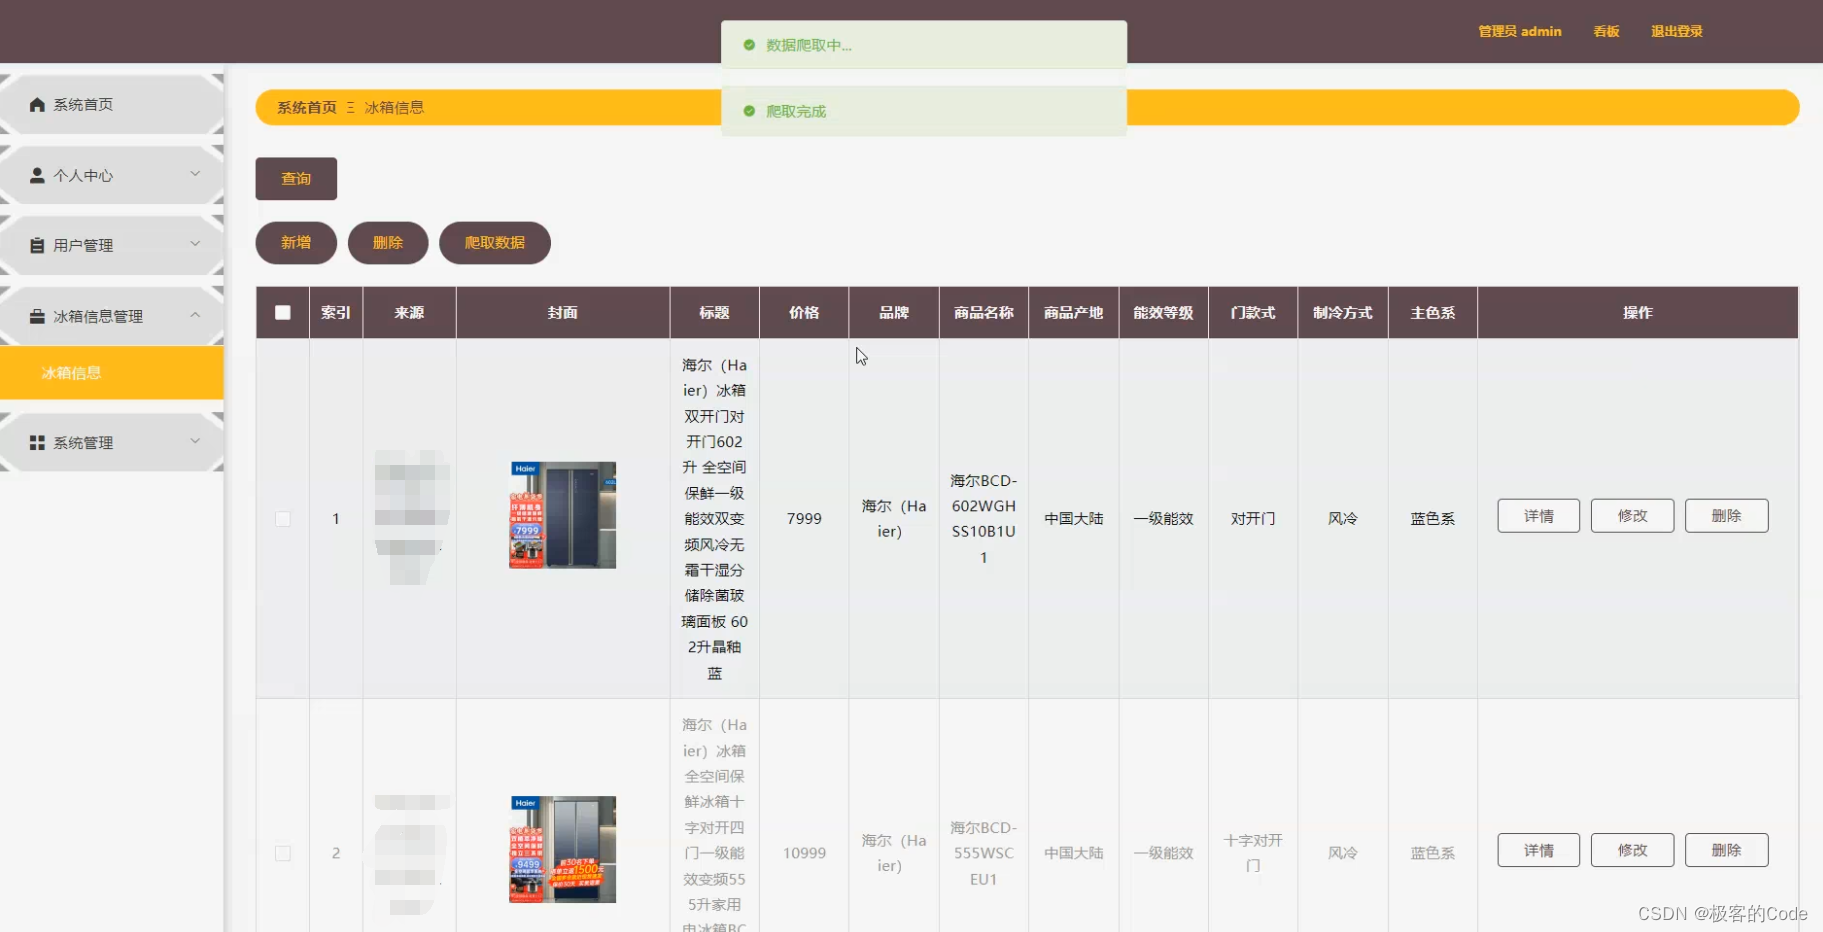
Task: Click the 操作 column header
Action: pos(1638,312)
